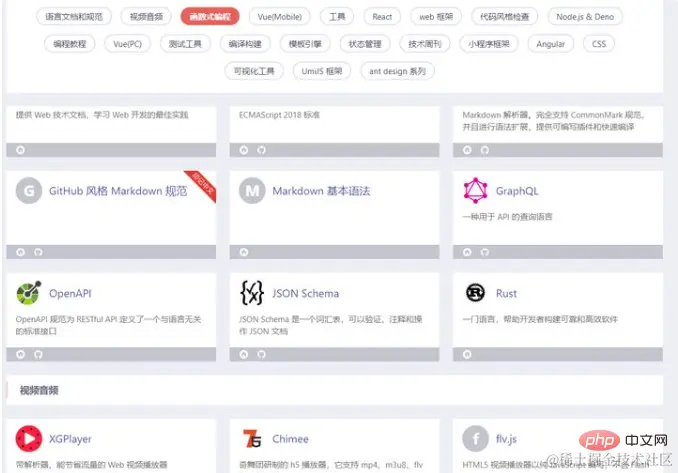The width and height of the screenshot is (678, 473).
Task: Click the gray G avatar logo
Action: coord(29,191)
